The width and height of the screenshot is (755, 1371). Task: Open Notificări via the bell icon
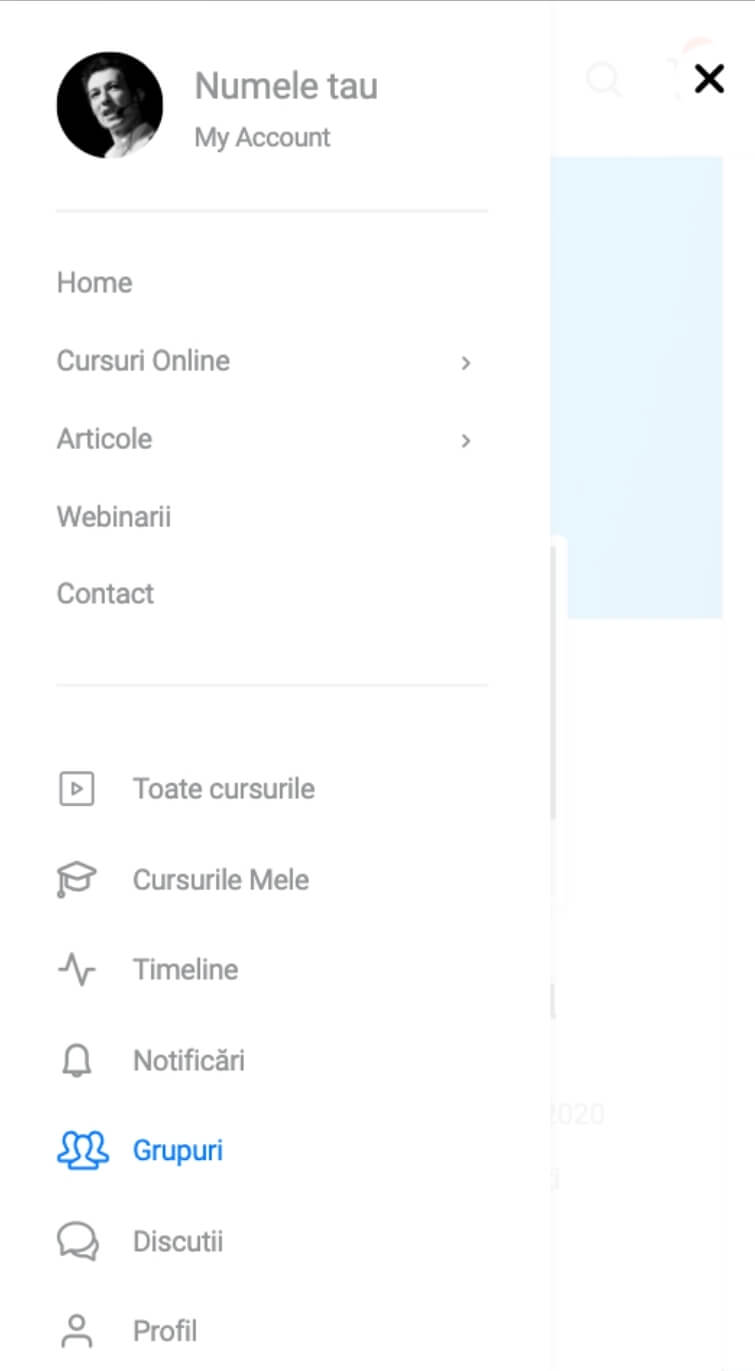(77, 1060)
